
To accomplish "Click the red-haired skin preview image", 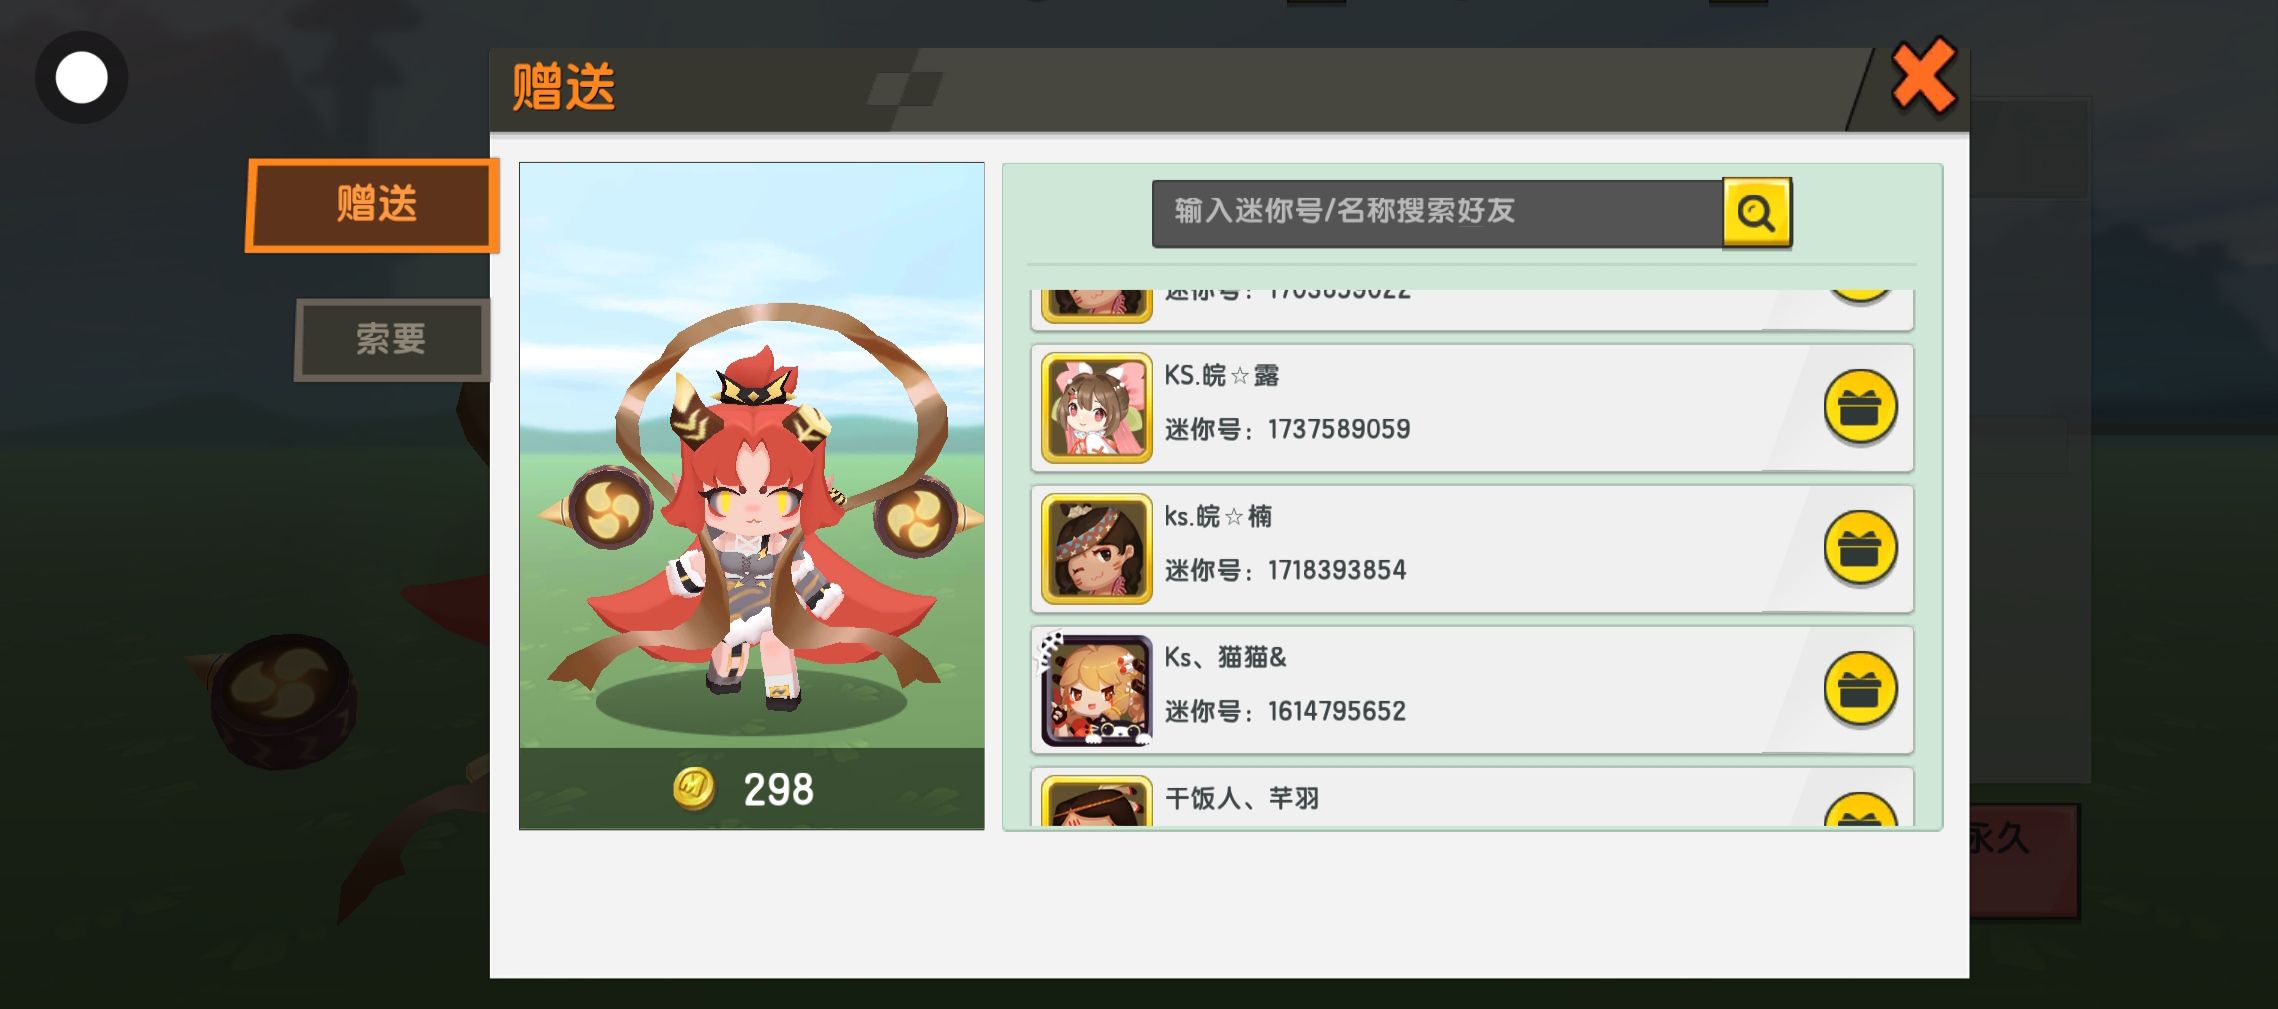I will click(x=752, y=456).
